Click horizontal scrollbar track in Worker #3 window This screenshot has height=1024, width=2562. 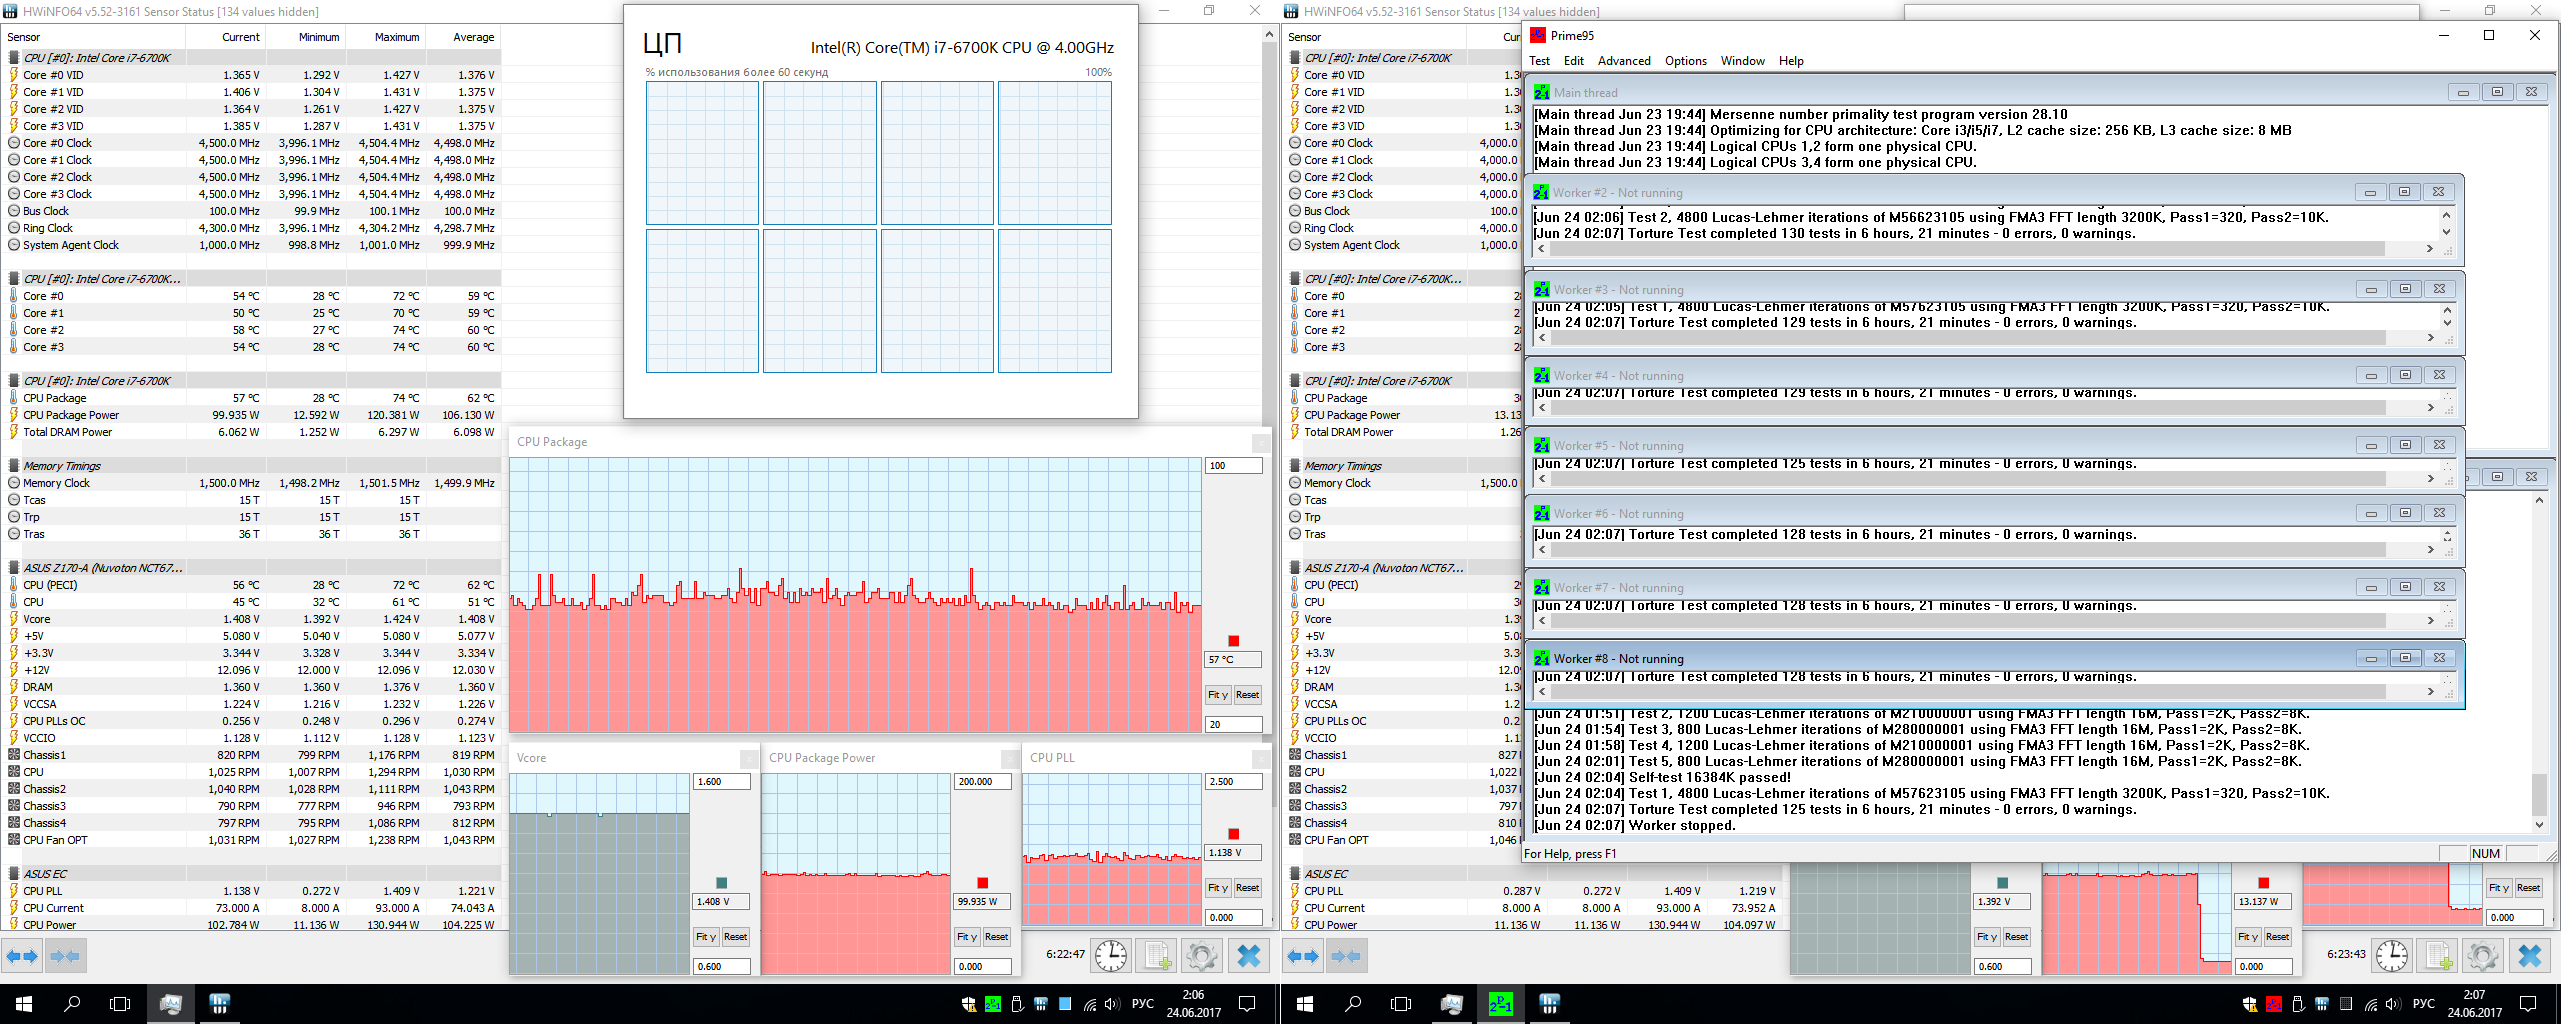click(x=1986, y=338)
